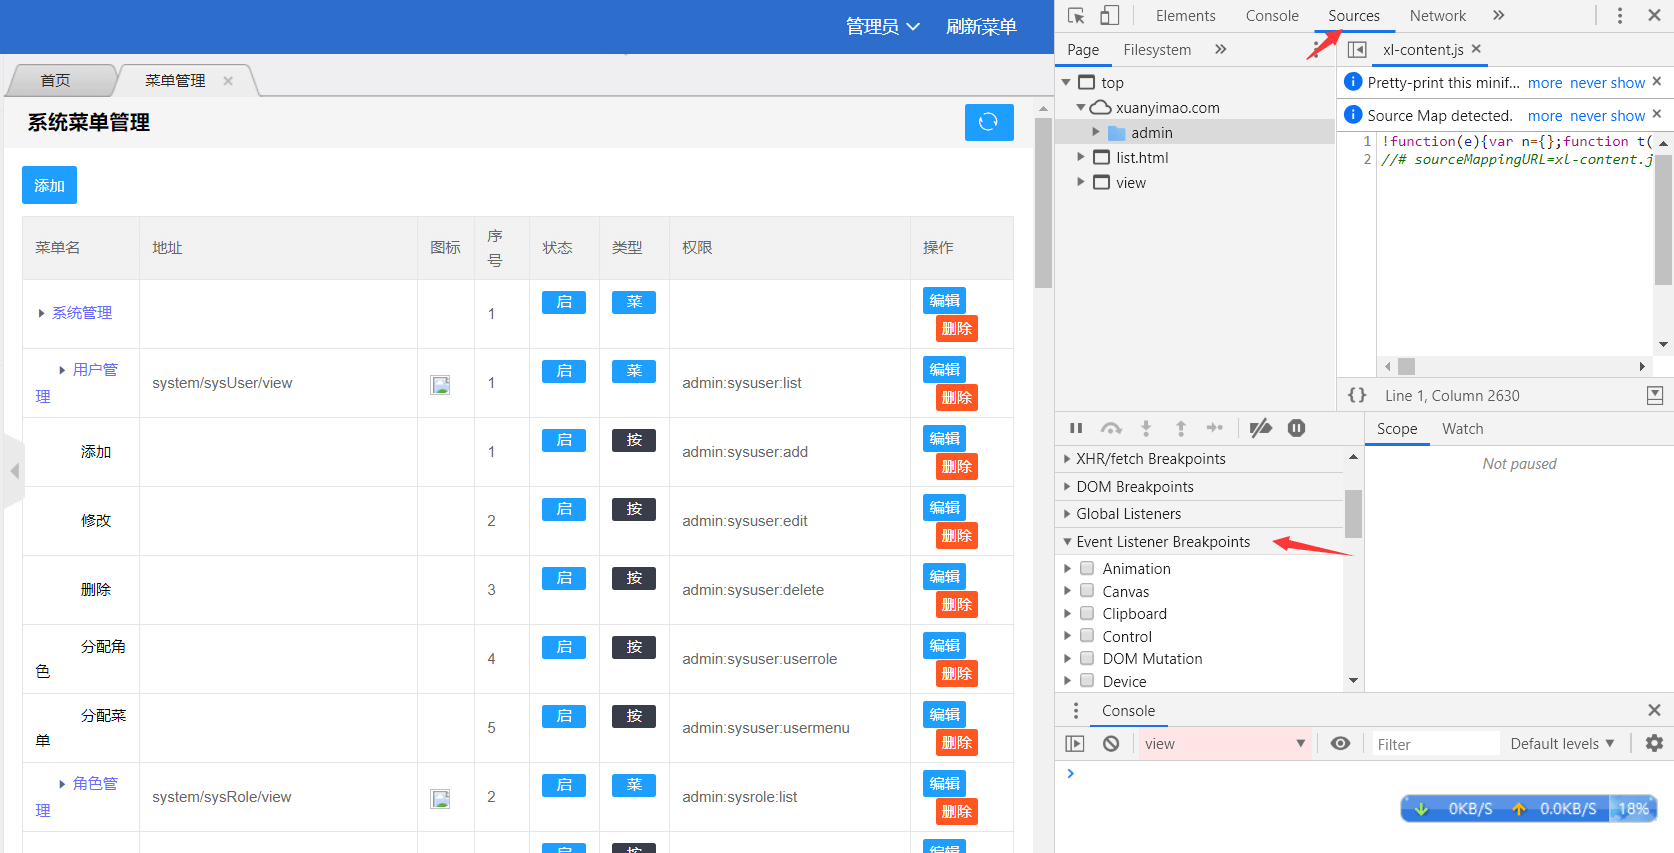The height and width of the screenshot is (853, 1674).
Task: Toggle pause on exceptions icon
Action: tap(1296, 428)
